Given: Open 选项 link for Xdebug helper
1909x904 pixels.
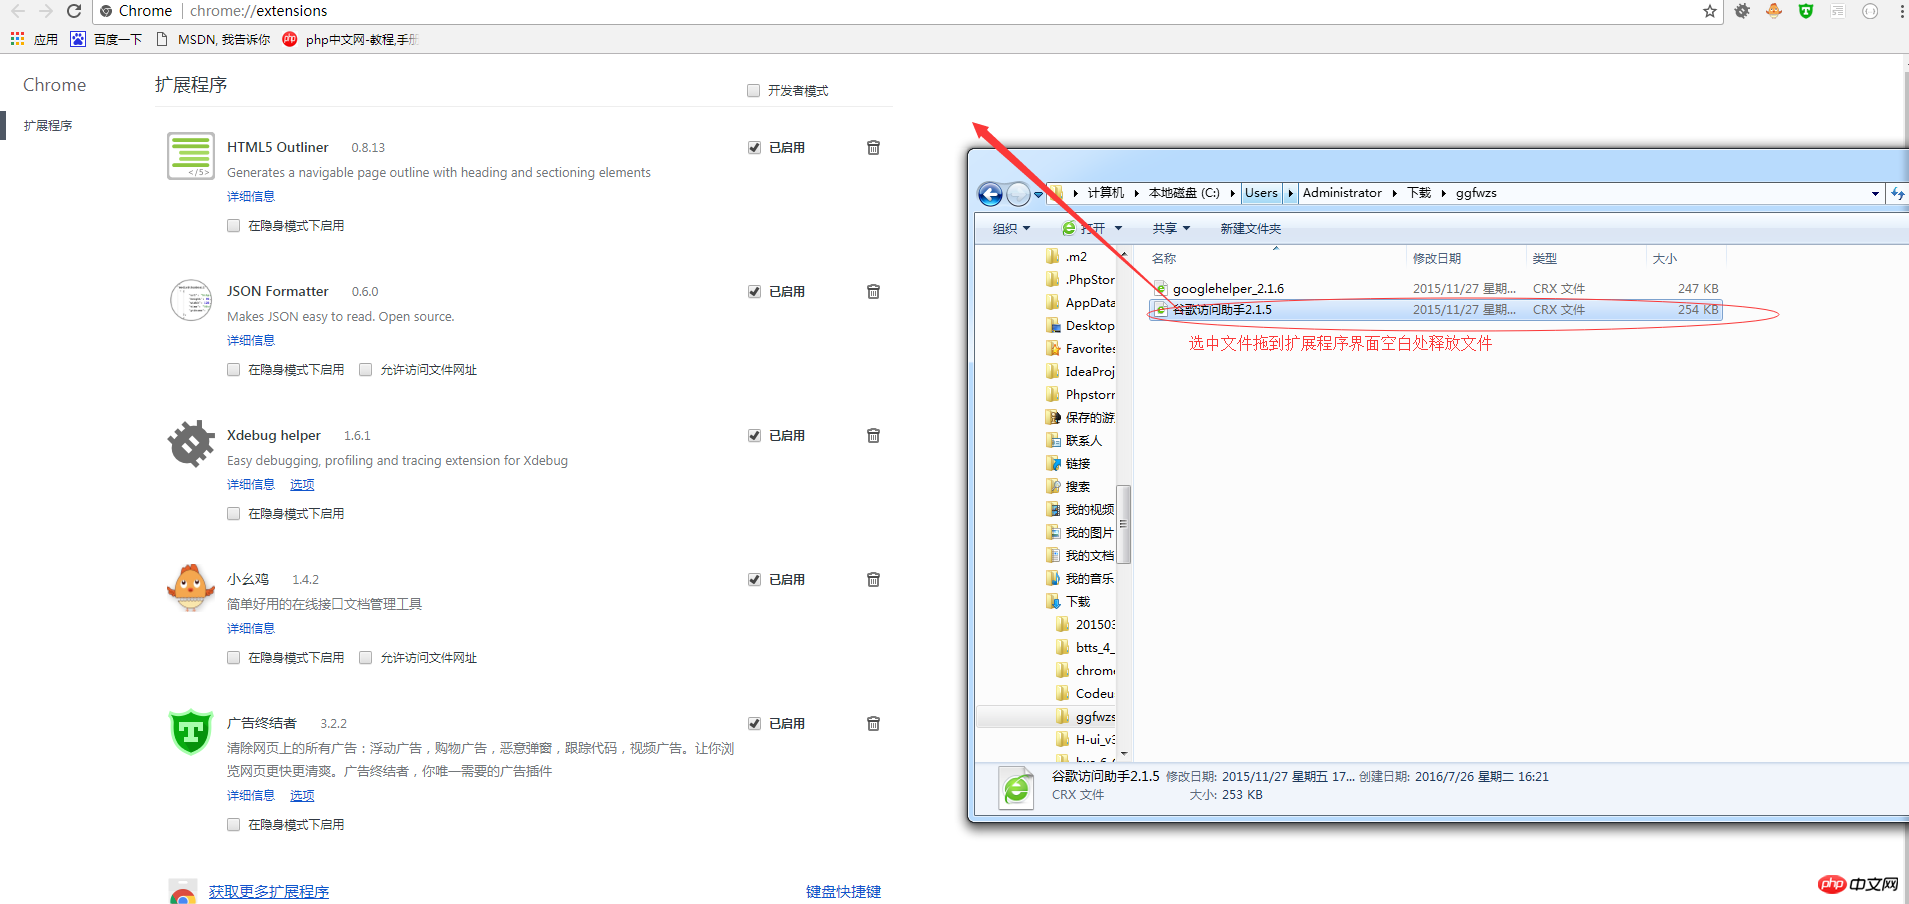Looking at the screenshot, I should [x=302, y=485].
